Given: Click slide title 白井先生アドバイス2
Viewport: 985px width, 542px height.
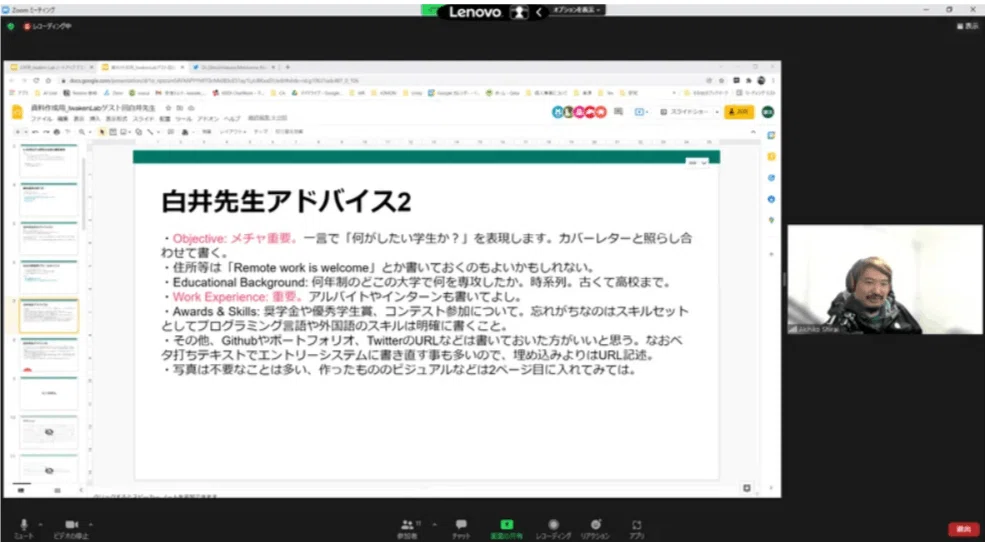Looking at the screenshot, I should [286, 202].
